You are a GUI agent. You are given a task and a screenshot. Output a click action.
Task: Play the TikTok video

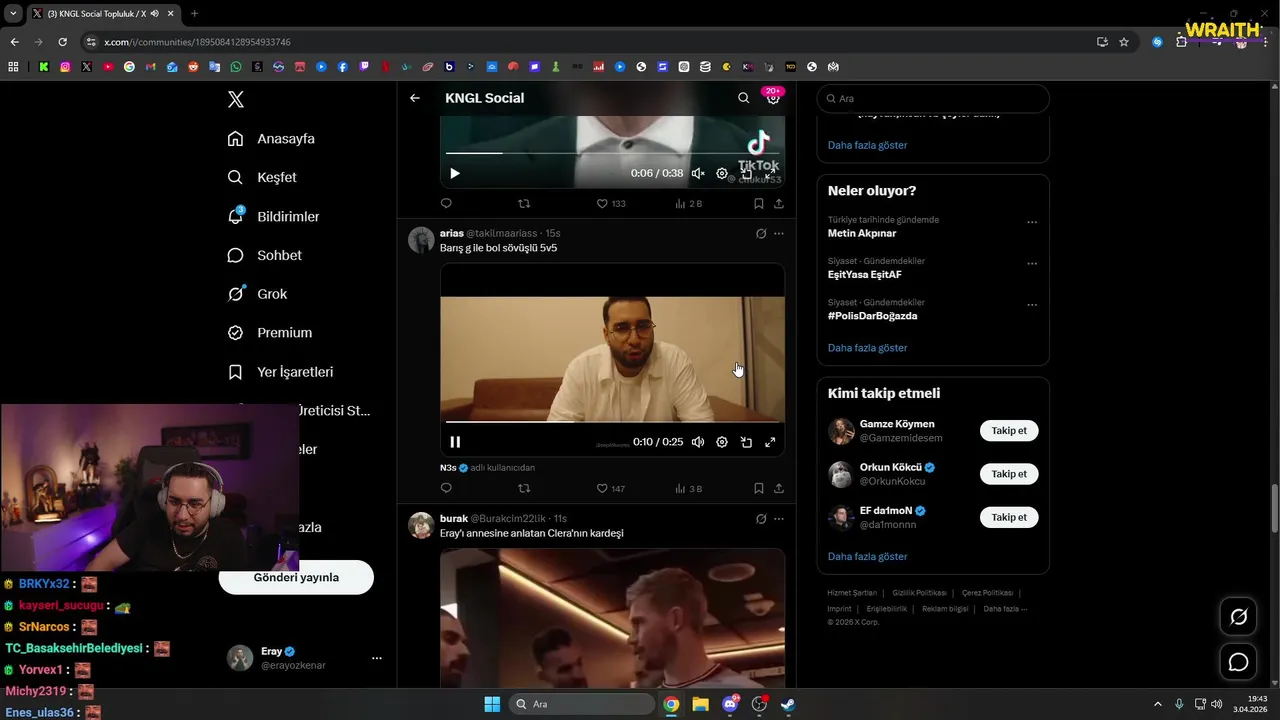455,173
